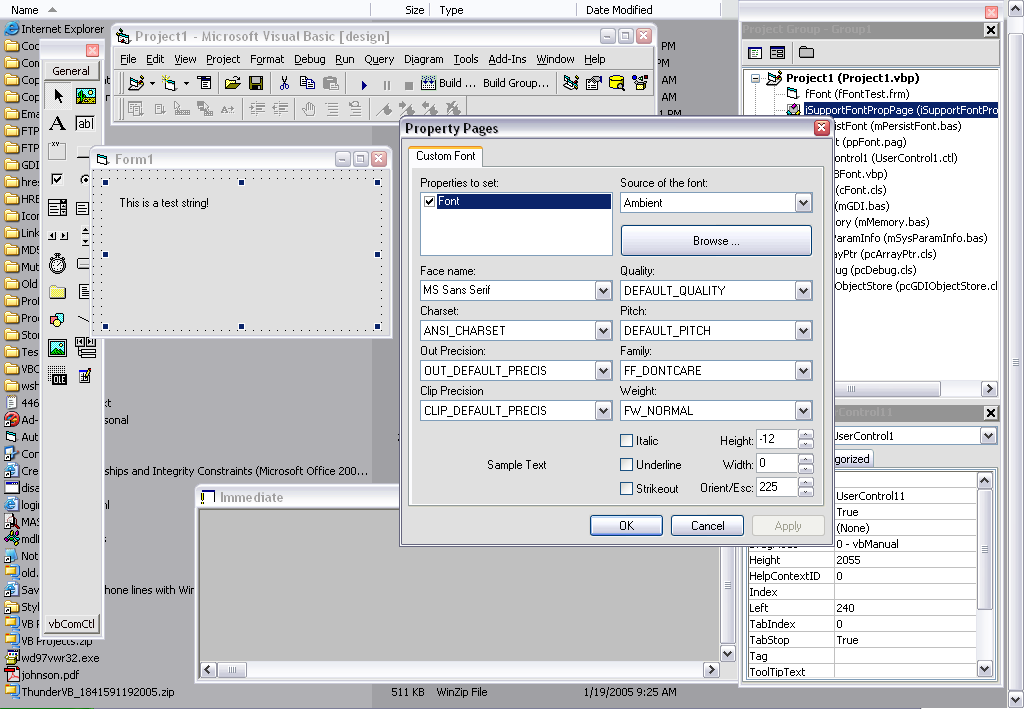The width and height of the screenshot is (1024, 709).
Task: Click OK in Property Pages
Action: coord(626,525)
